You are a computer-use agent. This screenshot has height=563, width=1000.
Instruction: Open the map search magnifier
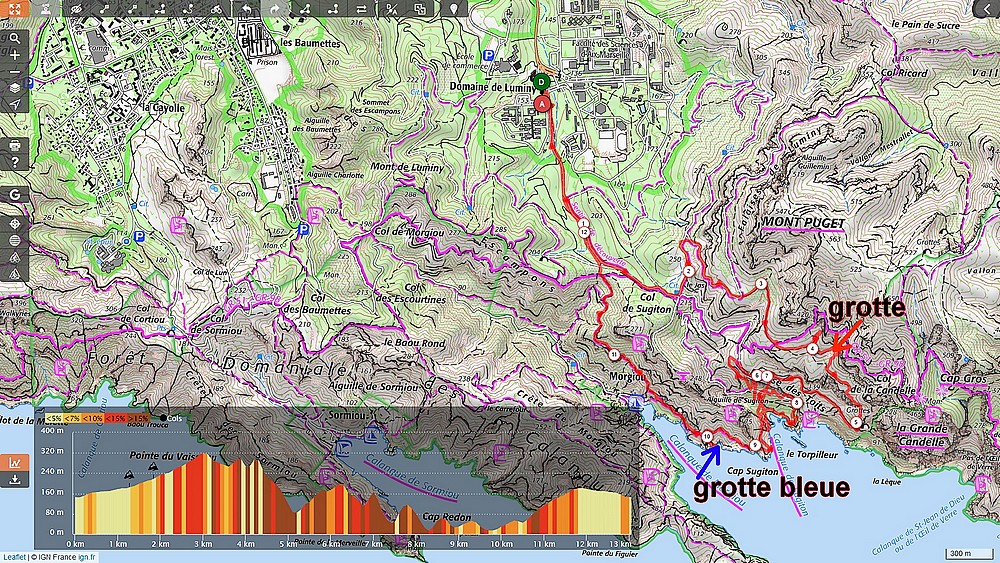click(15, 38)
